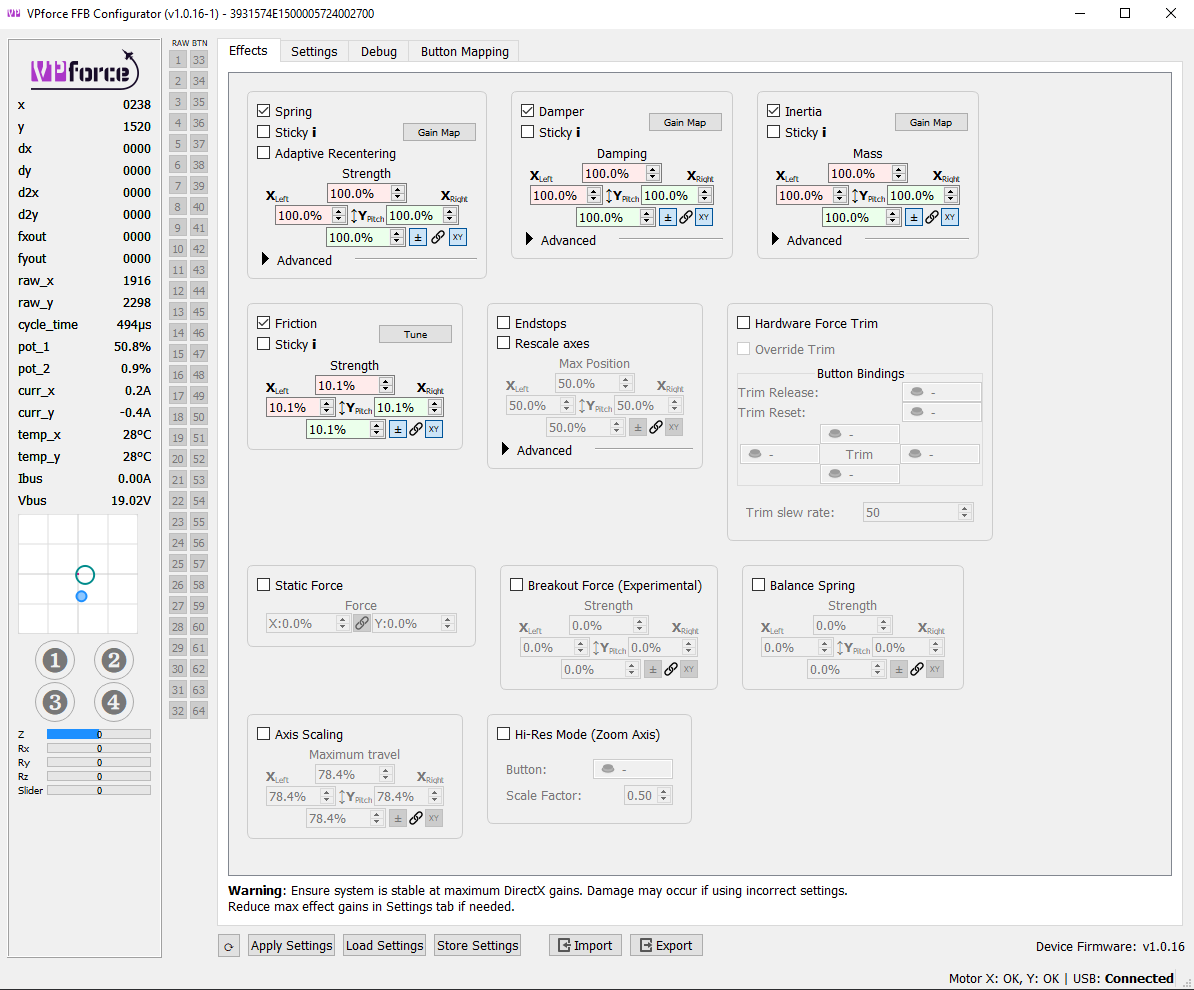The image size is (1194, 990).
Task: Click Apply Settings button
Action: point(292,946)
